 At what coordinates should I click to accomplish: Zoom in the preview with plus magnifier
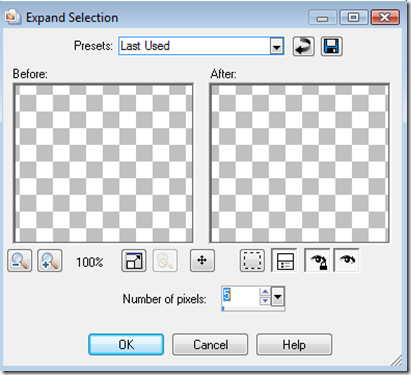point(50,261)
